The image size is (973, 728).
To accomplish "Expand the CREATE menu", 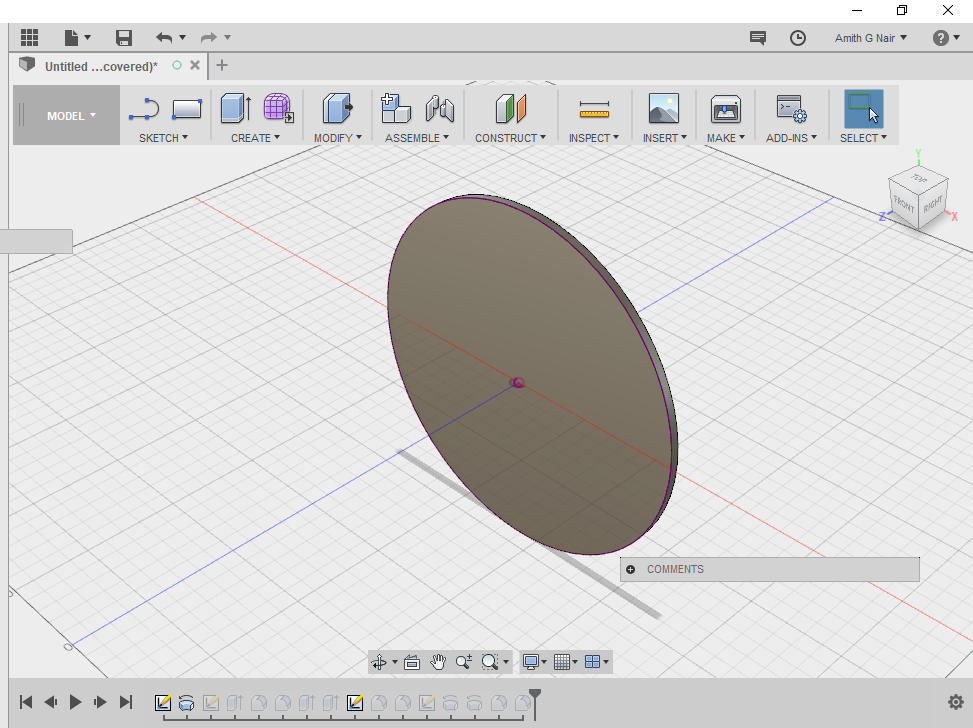I will pos(255,138).
